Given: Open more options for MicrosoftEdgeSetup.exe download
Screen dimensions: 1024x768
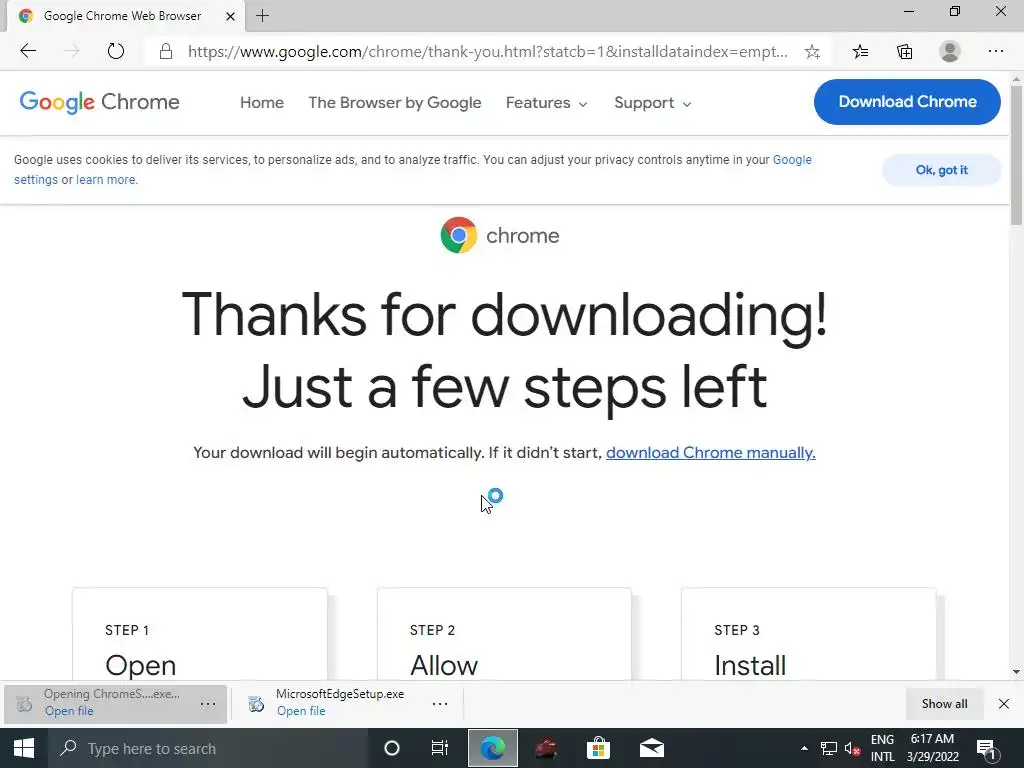Looking at the screenshot, I should [440, 704].
